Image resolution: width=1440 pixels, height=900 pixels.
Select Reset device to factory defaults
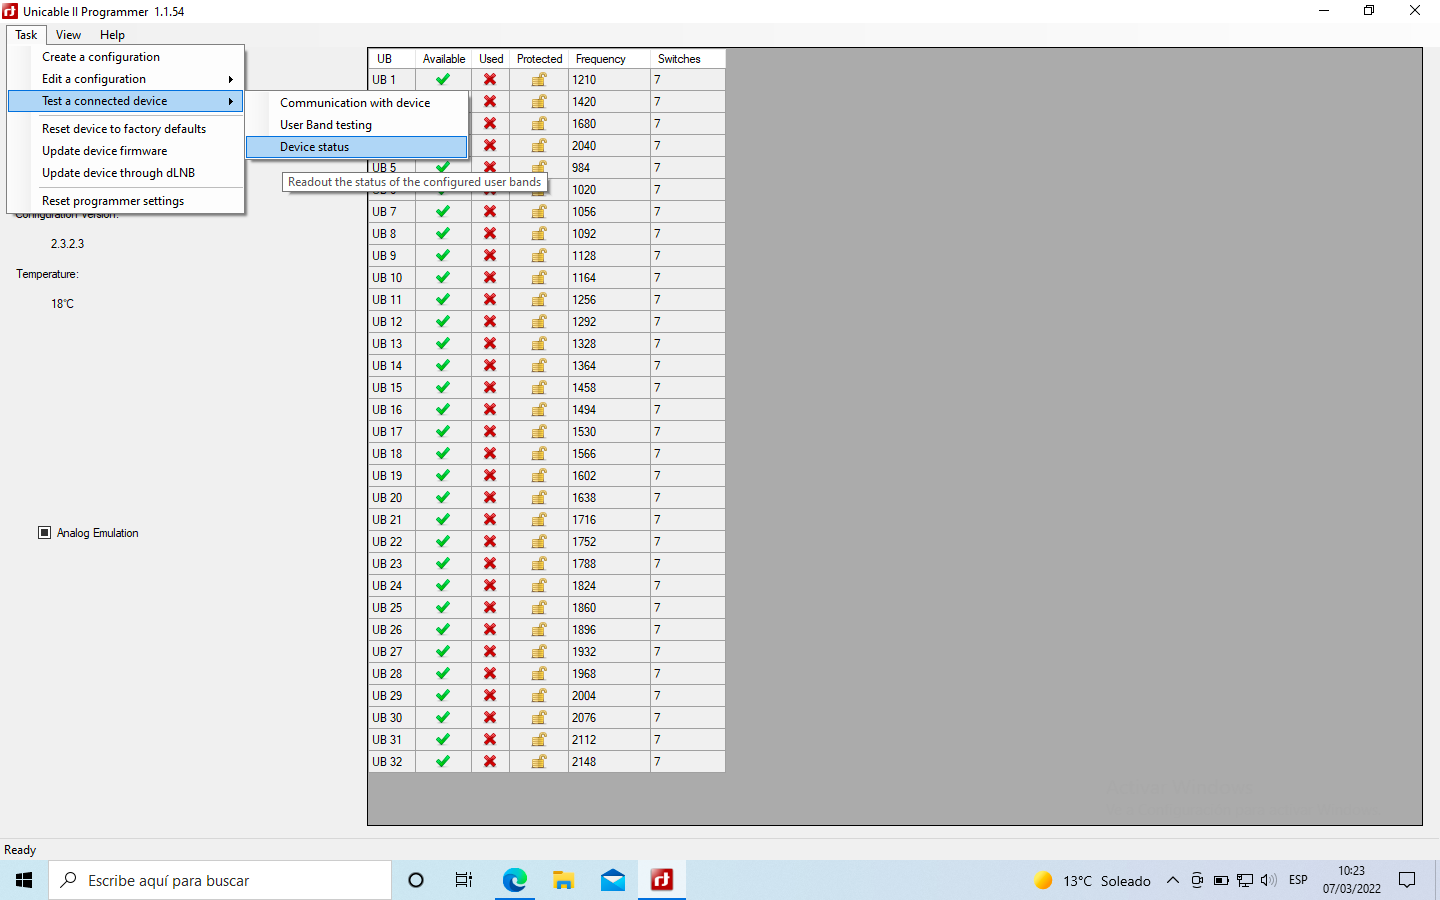coord(124,129)
